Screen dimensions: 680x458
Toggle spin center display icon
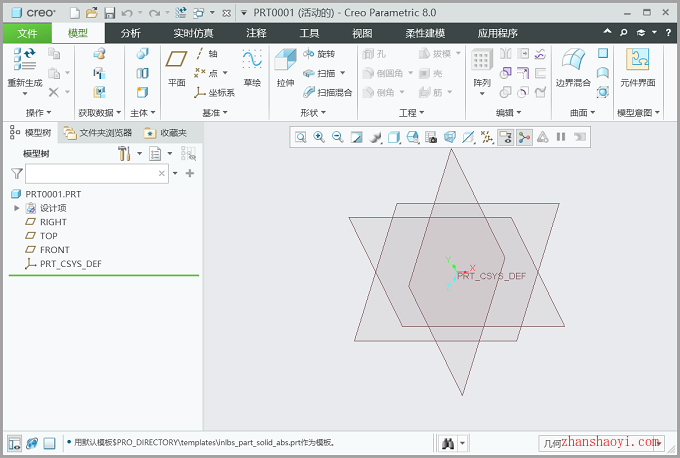coord(524,137)
